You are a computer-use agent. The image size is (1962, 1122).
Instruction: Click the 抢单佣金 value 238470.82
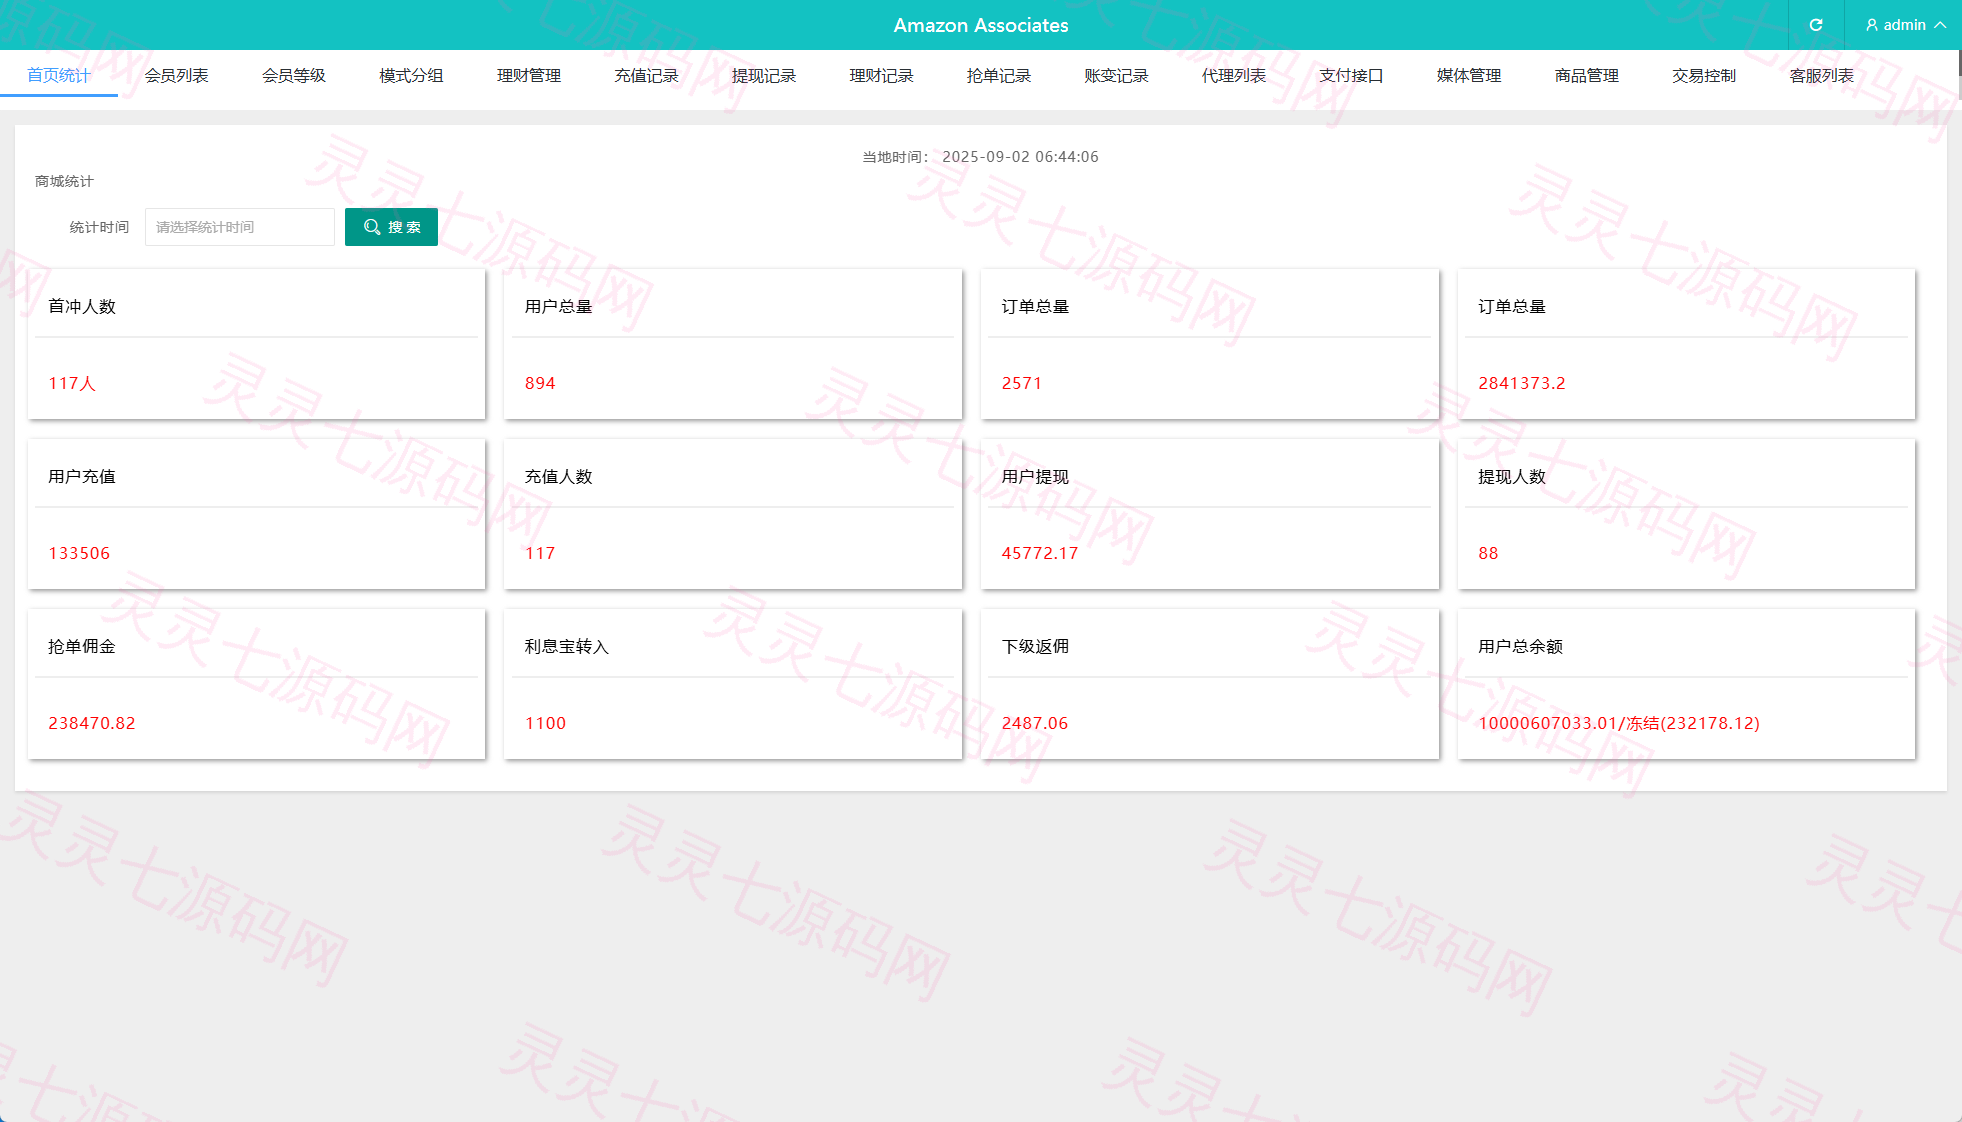pyautogui.click(x=92, y=723)
